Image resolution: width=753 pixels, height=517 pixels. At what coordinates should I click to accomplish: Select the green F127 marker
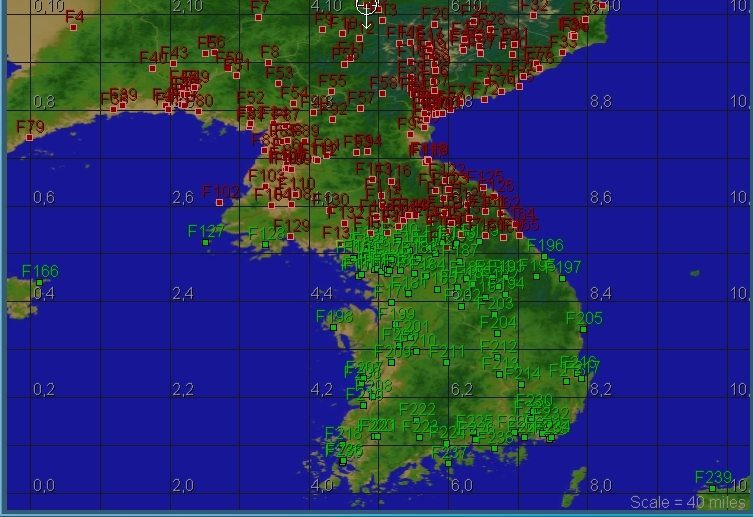point(206,242)
